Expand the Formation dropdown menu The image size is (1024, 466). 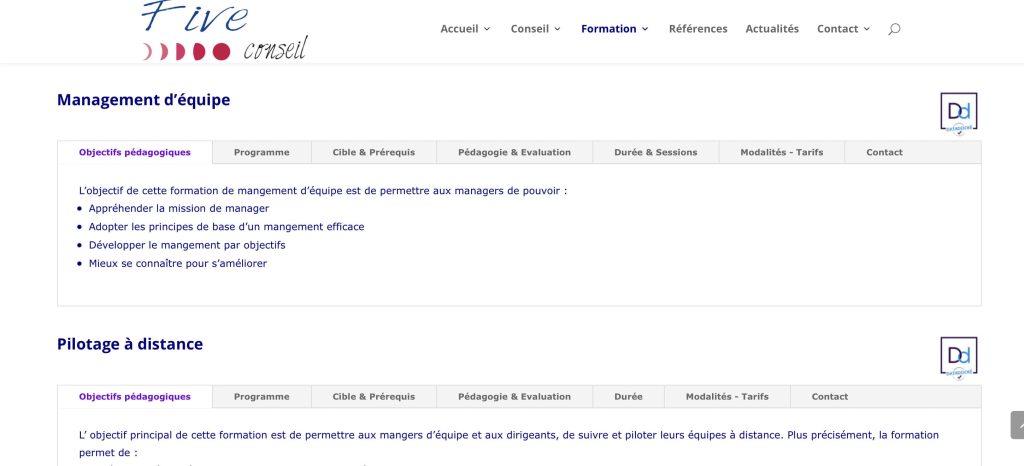tap(614, 29)
